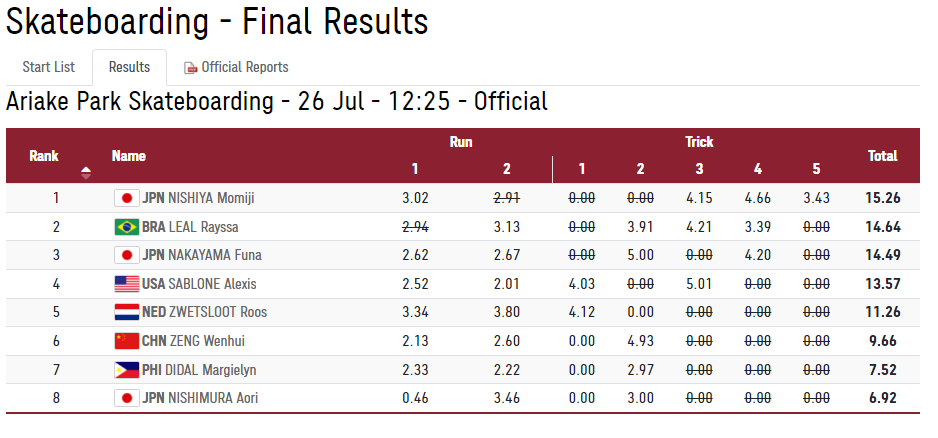Viewport: 938px width, 438px height.
Task: Click the China flag beside ZENG Wenhui
Action: pos(126,341)
